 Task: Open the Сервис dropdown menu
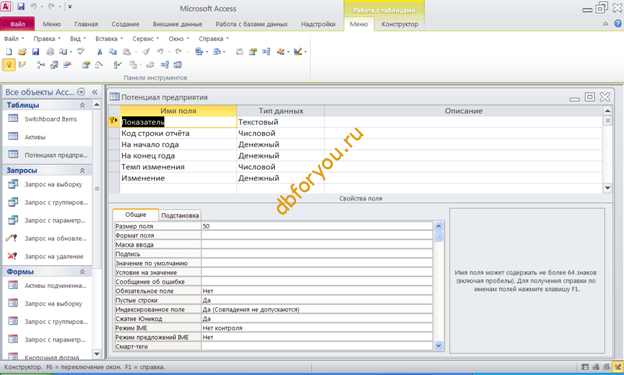tap(146, 39)
